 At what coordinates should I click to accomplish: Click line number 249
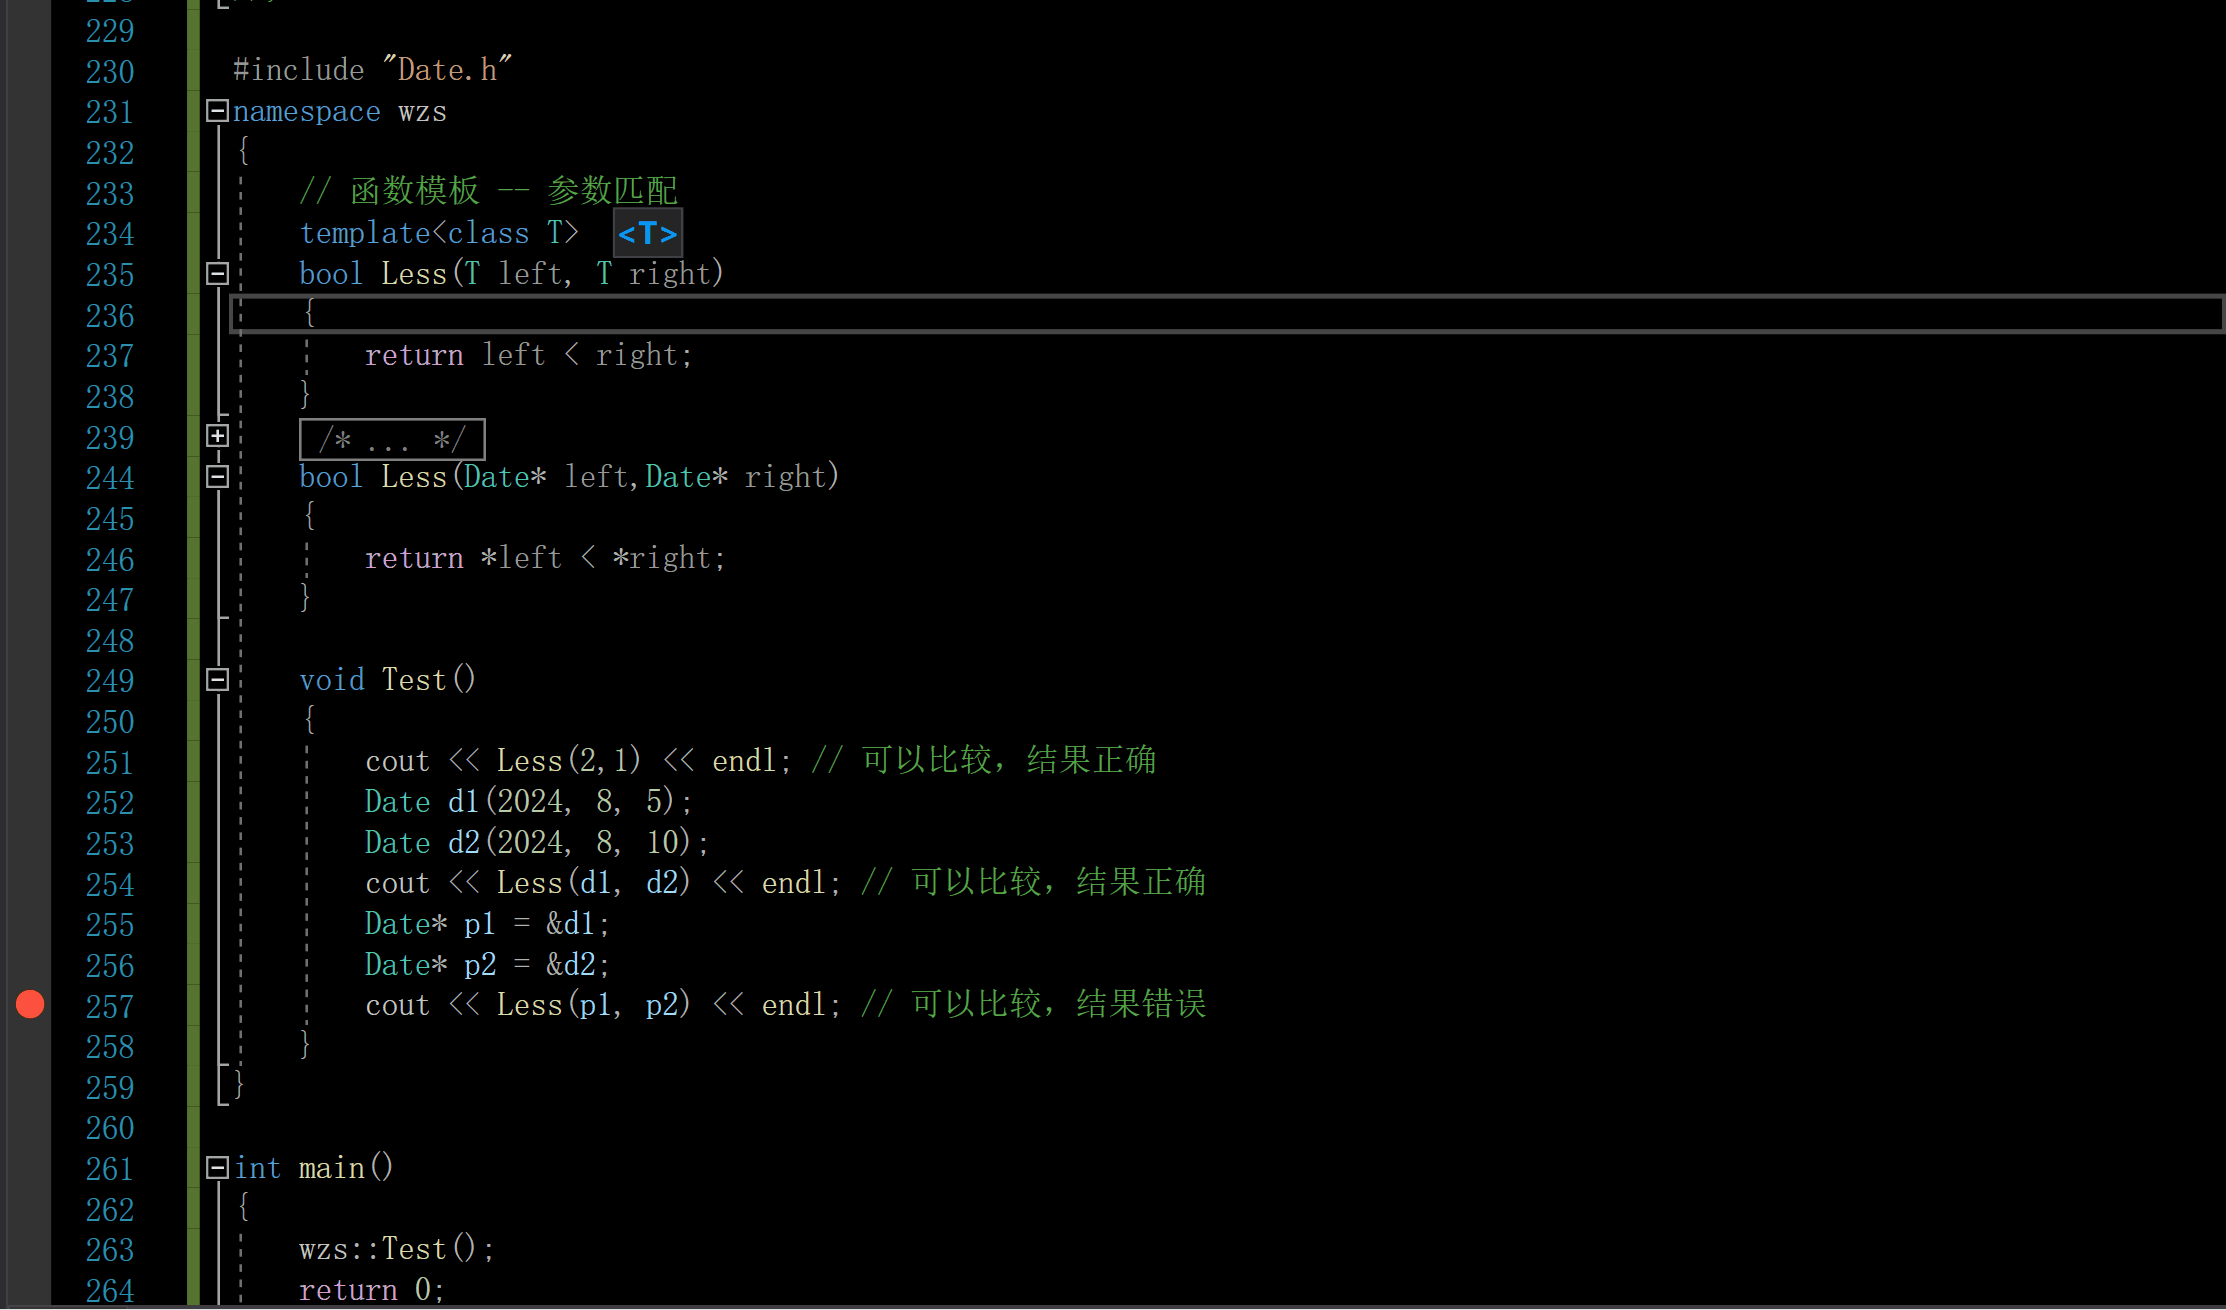click(110, 681)
